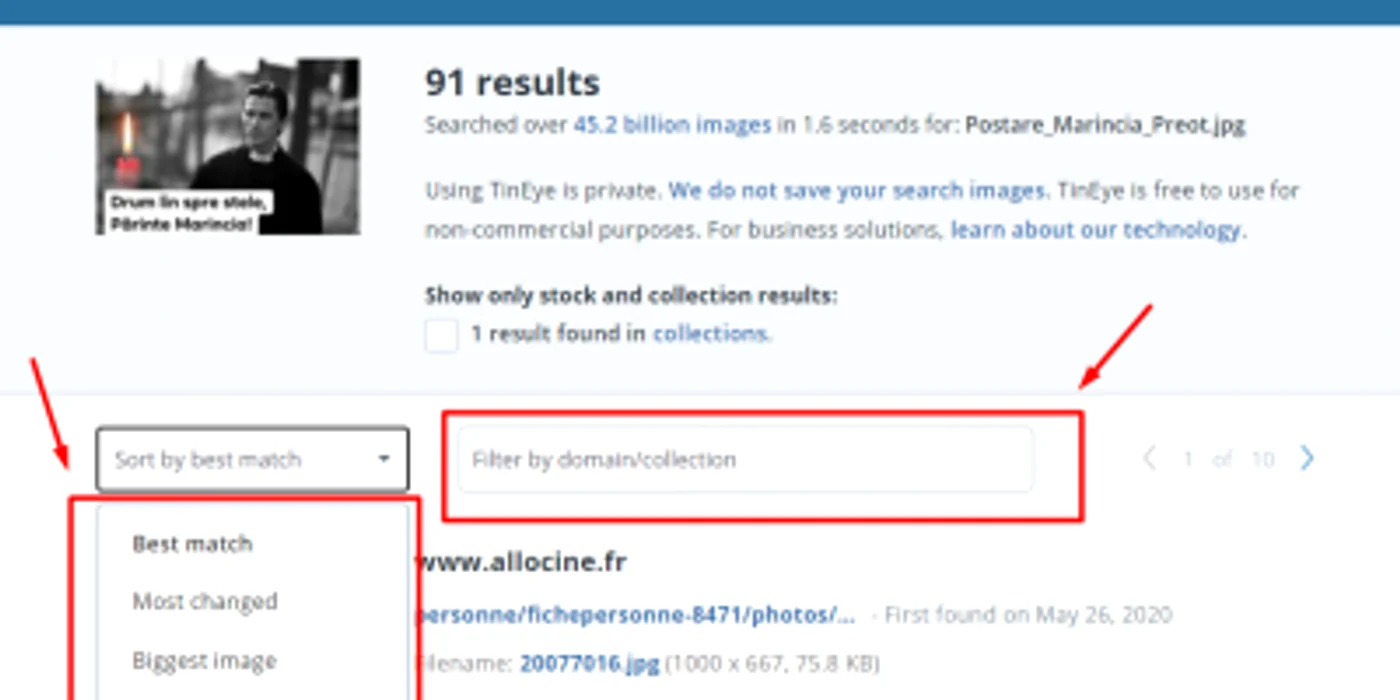Select Biggest image sort option

point(204,661)
